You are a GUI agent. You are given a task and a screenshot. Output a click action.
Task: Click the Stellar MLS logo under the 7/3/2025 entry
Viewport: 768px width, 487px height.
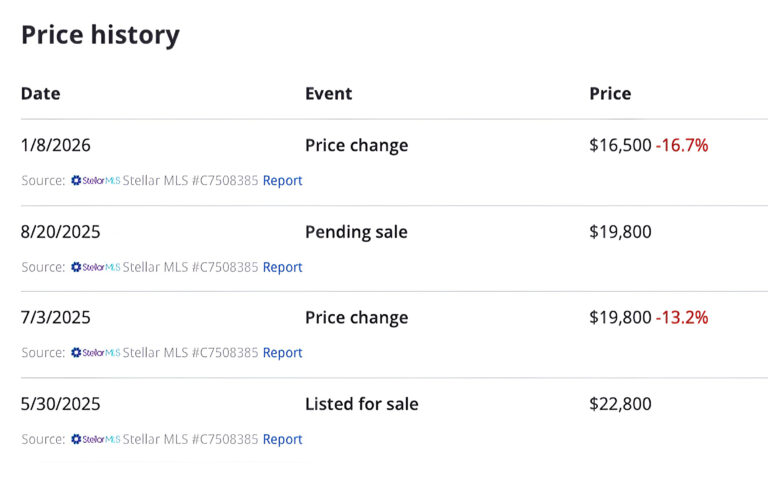(x=95, y=353)
